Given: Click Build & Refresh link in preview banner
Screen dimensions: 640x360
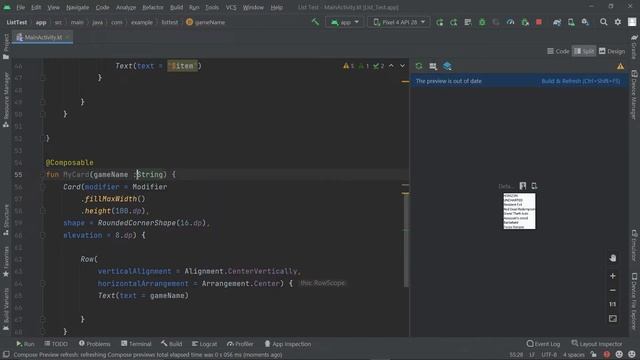Looking at the screenshot, I should coord(580,81).
